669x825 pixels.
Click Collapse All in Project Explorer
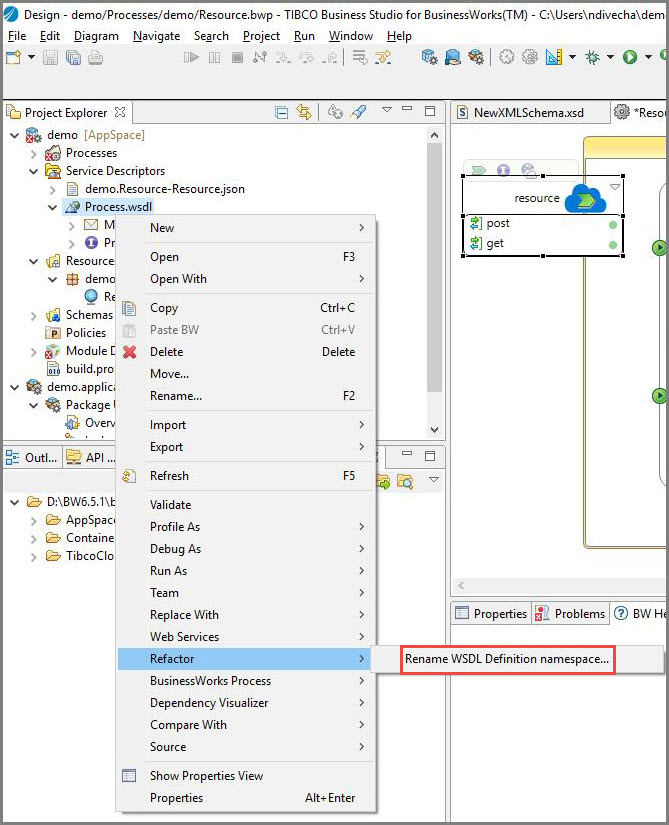pyautogui.click(x=282, y=112)
